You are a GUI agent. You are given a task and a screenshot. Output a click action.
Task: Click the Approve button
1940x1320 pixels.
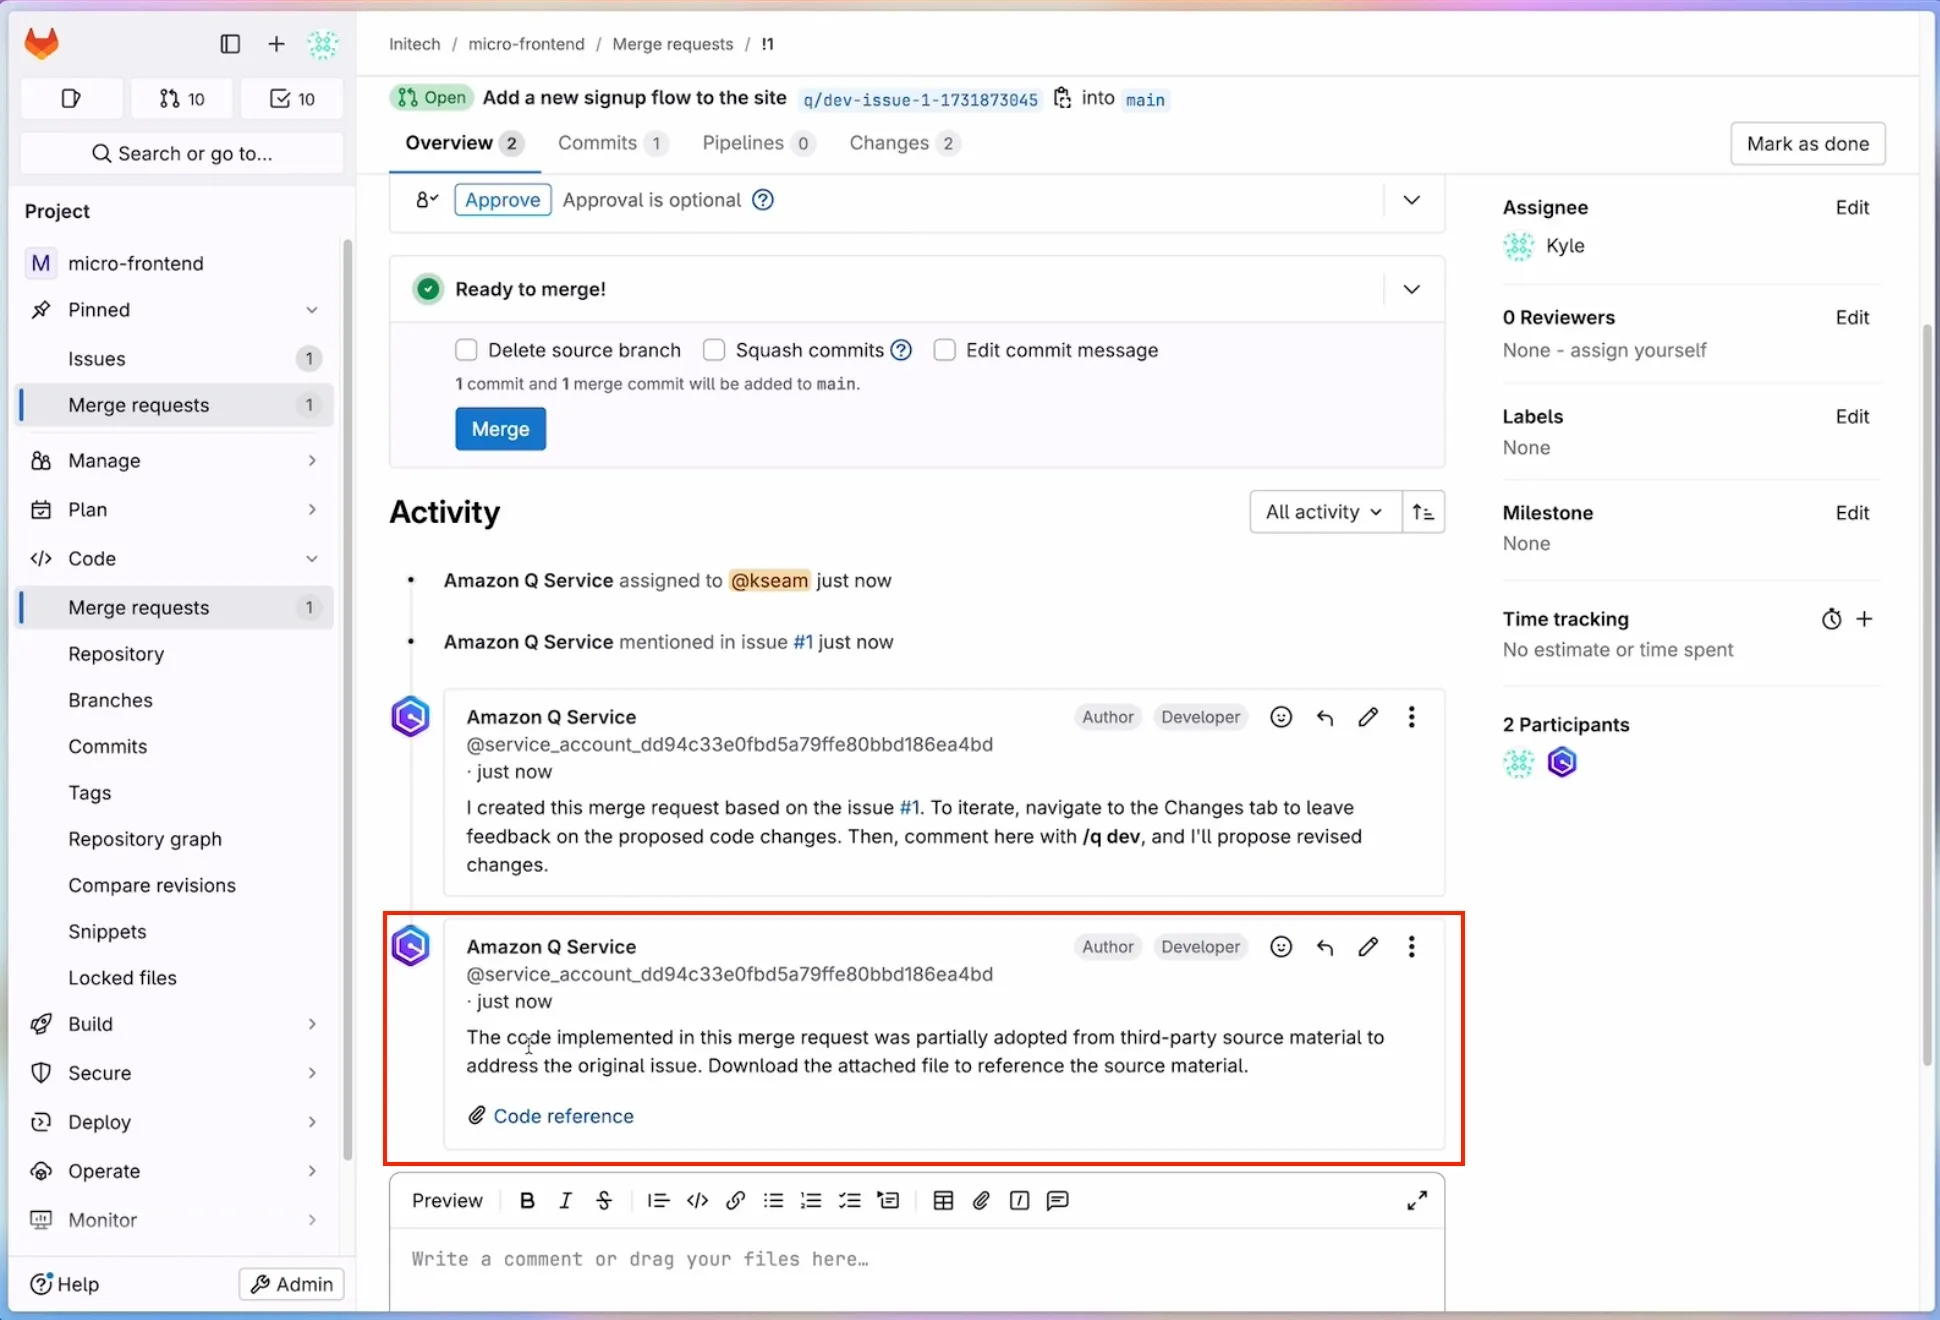point(502,199)
